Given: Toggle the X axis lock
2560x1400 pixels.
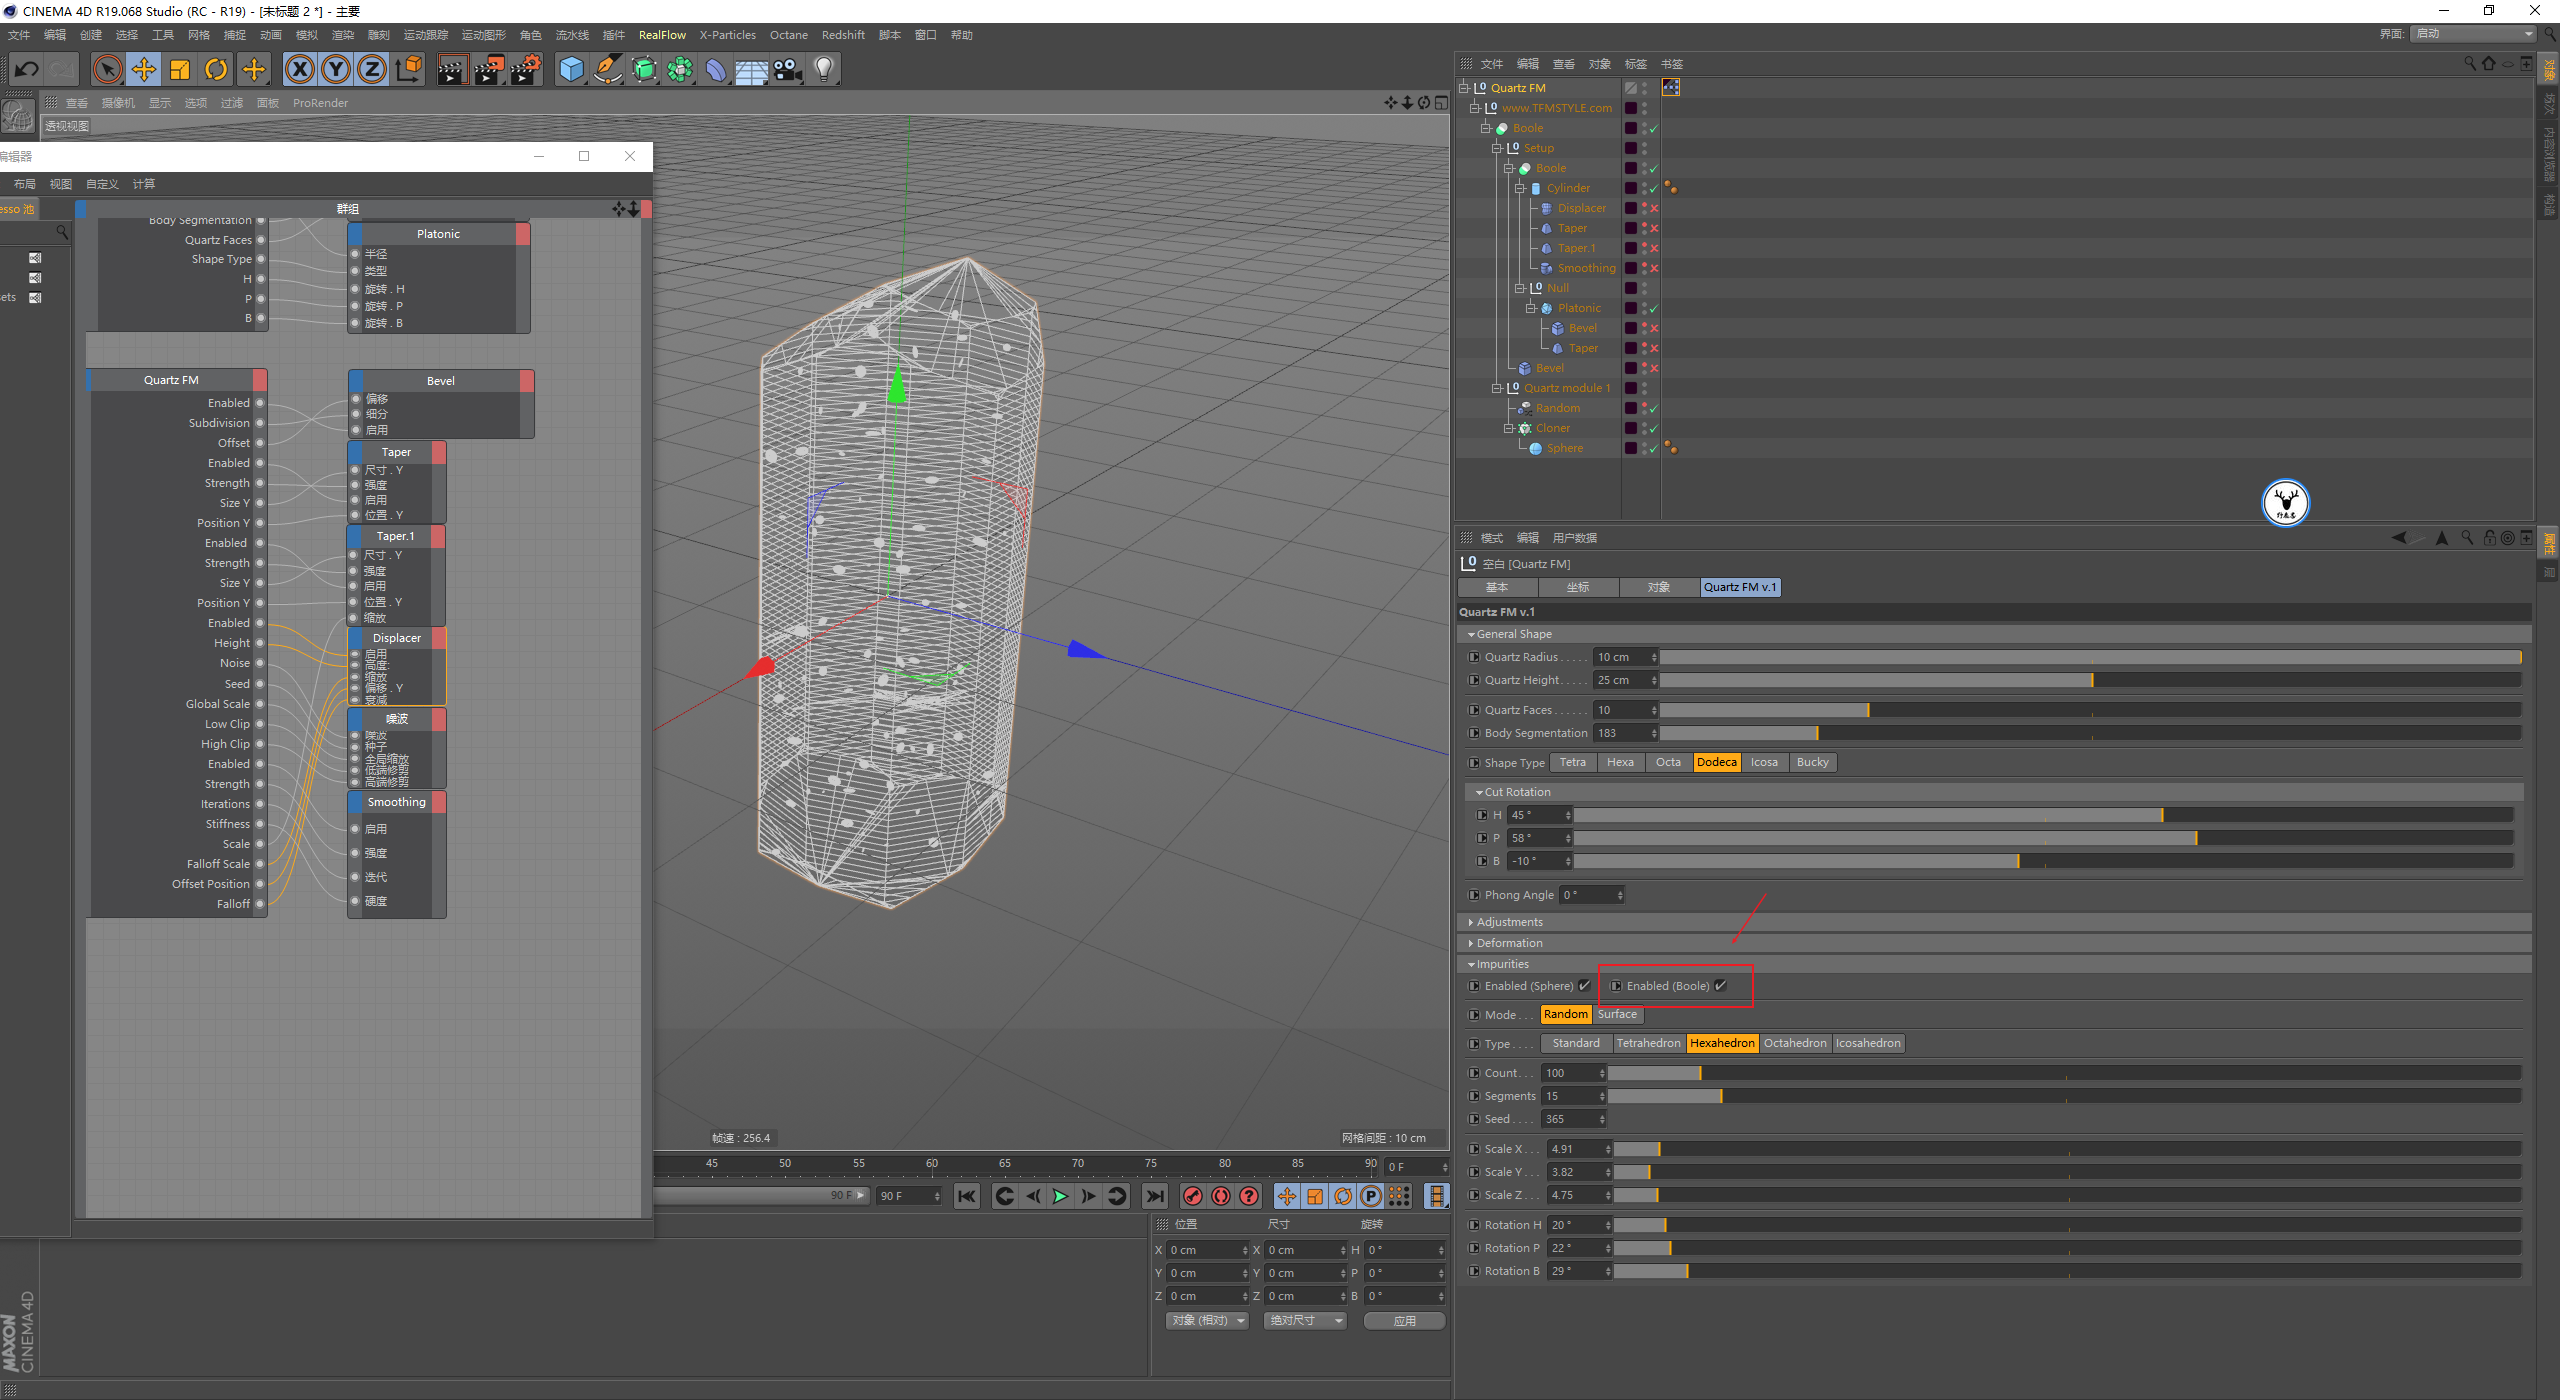Looking at the screenshot, I should coord(299,69).
